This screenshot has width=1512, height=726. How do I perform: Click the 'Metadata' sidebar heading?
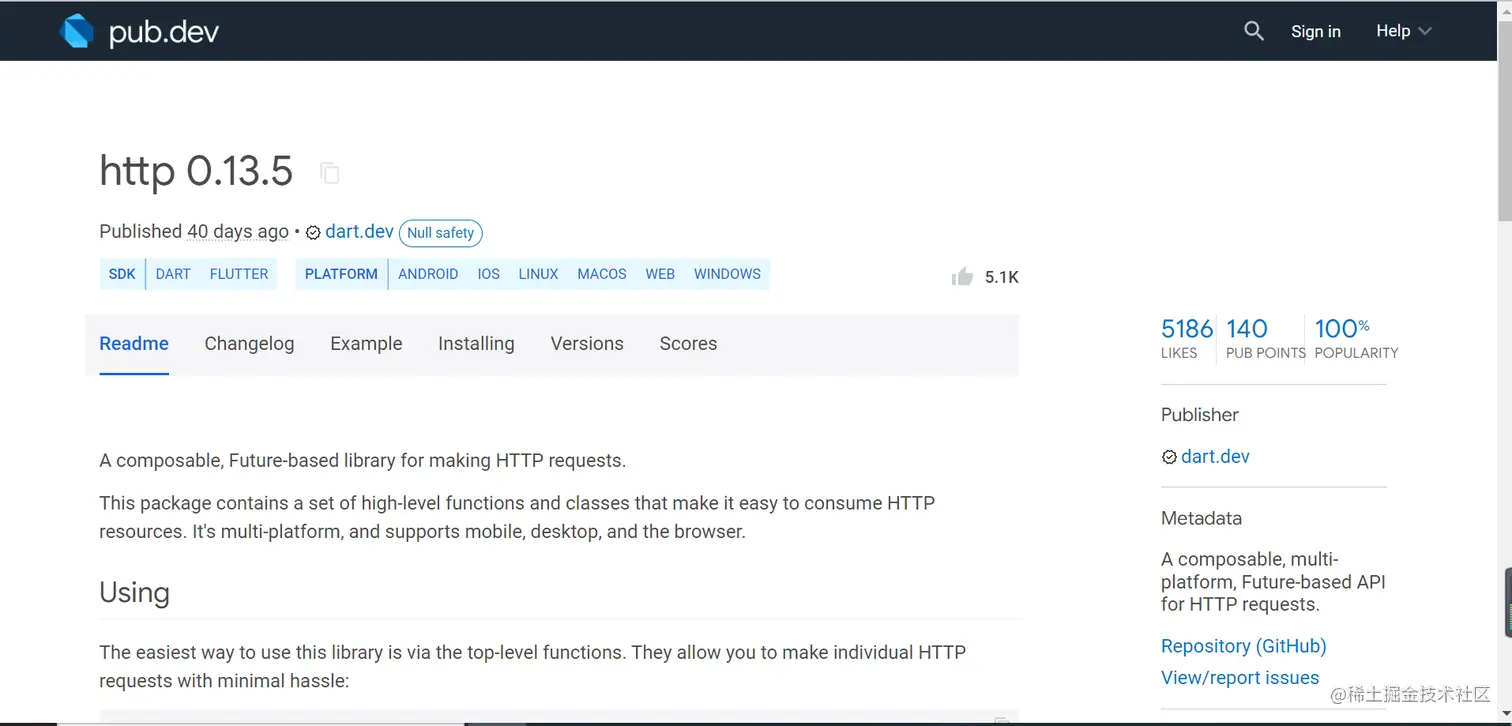[x=1201, y=519]
